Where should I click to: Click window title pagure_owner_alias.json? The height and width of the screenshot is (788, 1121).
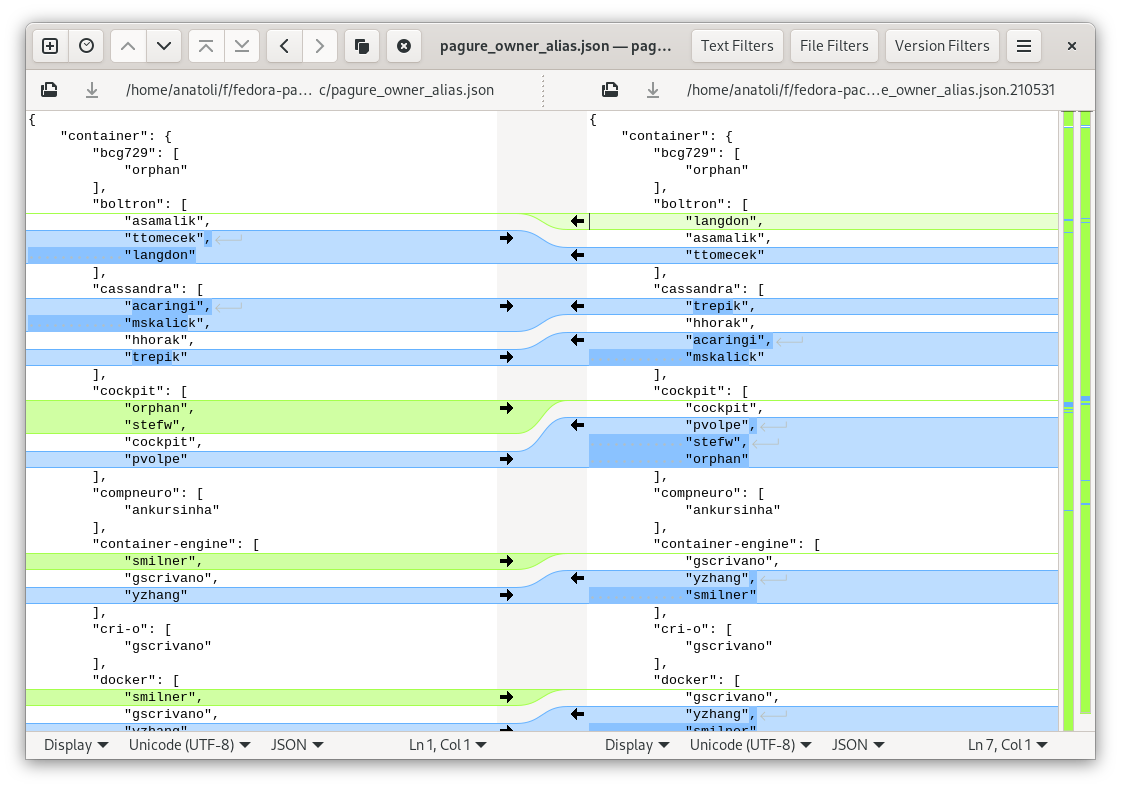coord(555,46)
